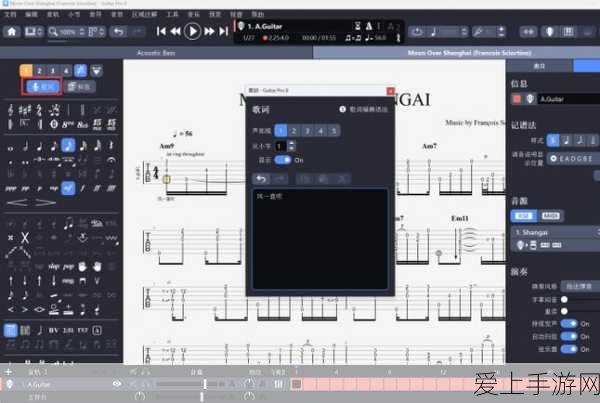Select lyrics line 4 in the lyrics dialog
This screenshot has width=600, height=403.
pos(320,131)
